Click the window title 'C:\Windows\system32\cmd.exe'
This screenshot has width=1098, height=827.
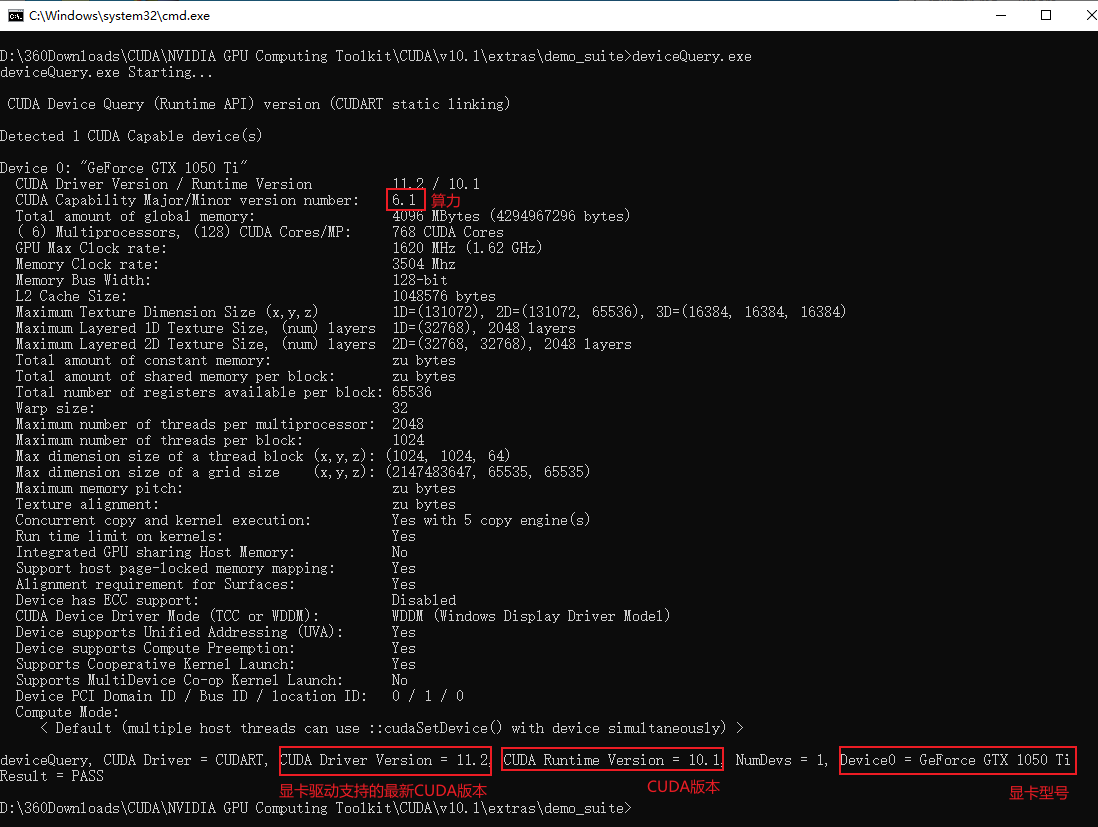pyautogui.click(x=119, y=15)
